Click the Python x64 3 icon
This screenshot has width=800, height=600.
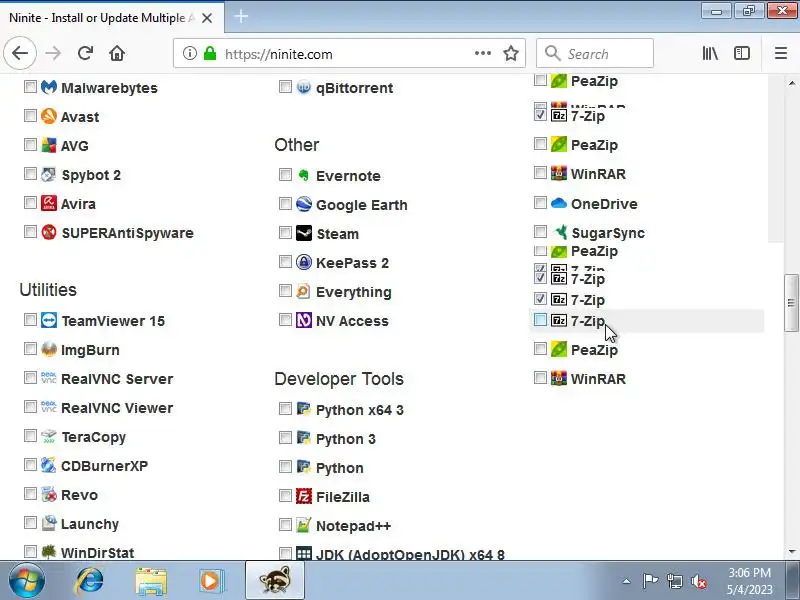[304, 409]
